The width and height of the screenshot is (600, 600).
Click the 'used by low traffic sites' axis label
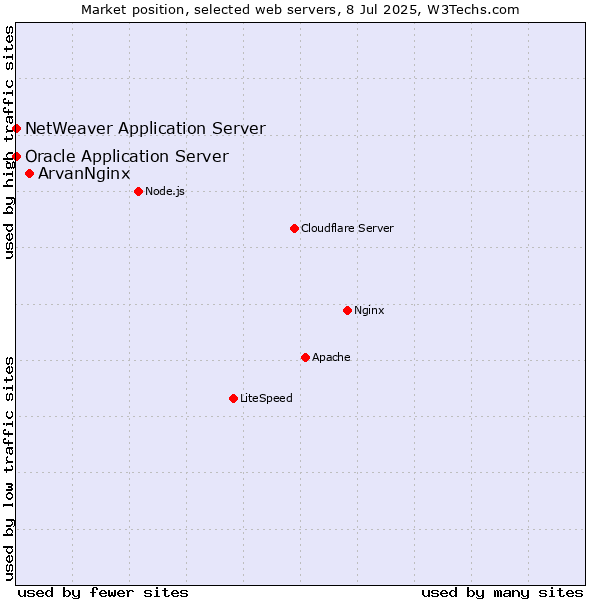(9, 469)
